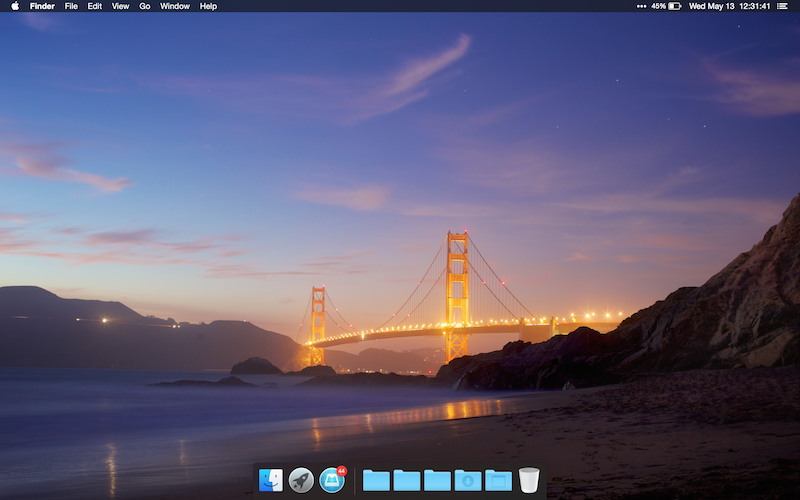Open the Help menu

pyautogui.click(x=208, y=6)
